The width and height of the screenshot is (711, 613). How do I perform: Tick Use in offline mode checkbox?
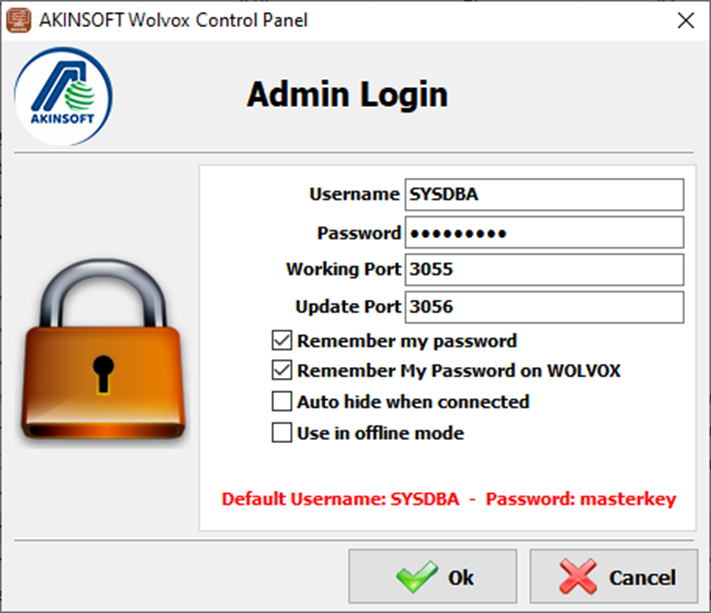282,433
